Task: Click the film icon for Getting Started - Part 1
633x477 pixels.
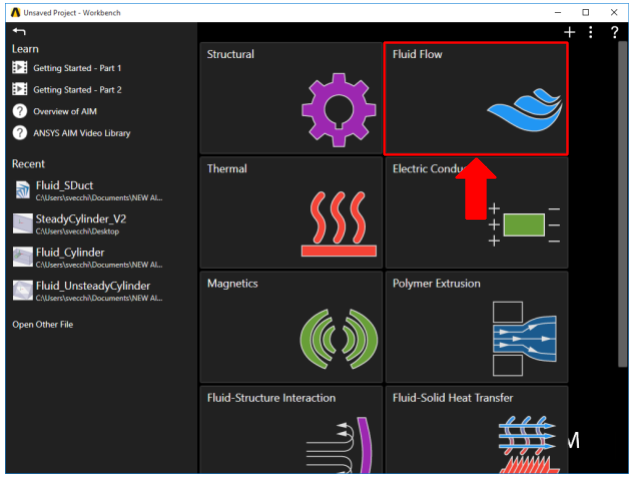Action: pos(19,67)
